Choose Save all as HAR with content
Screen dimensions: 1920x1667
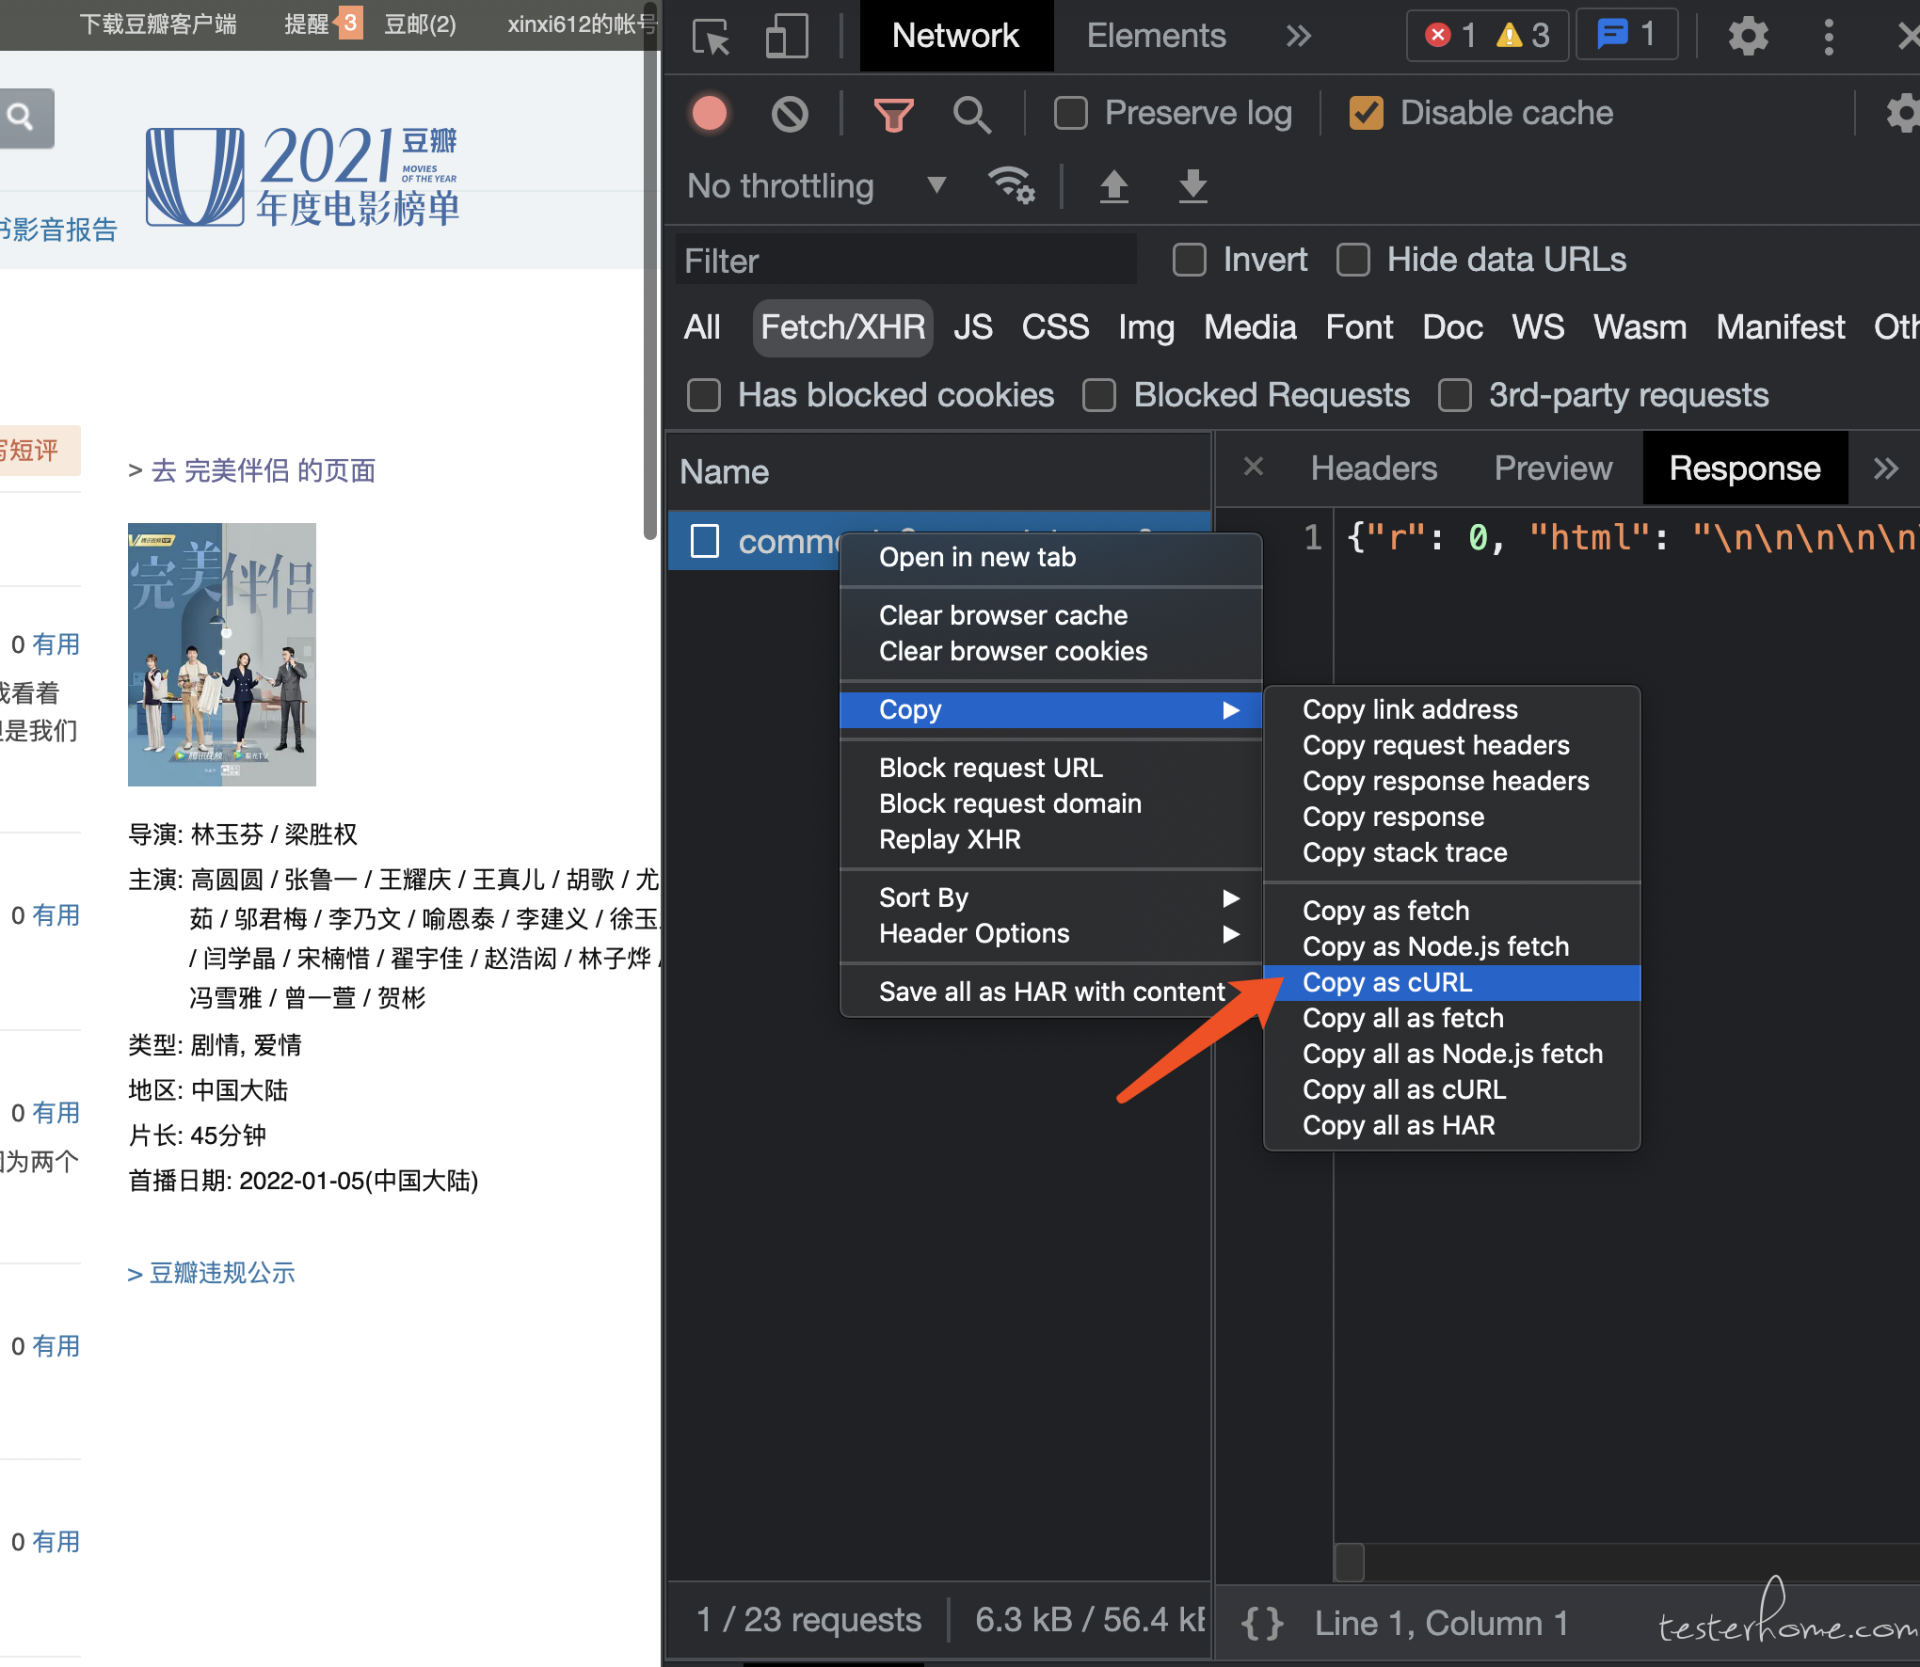coord(1051,991)
